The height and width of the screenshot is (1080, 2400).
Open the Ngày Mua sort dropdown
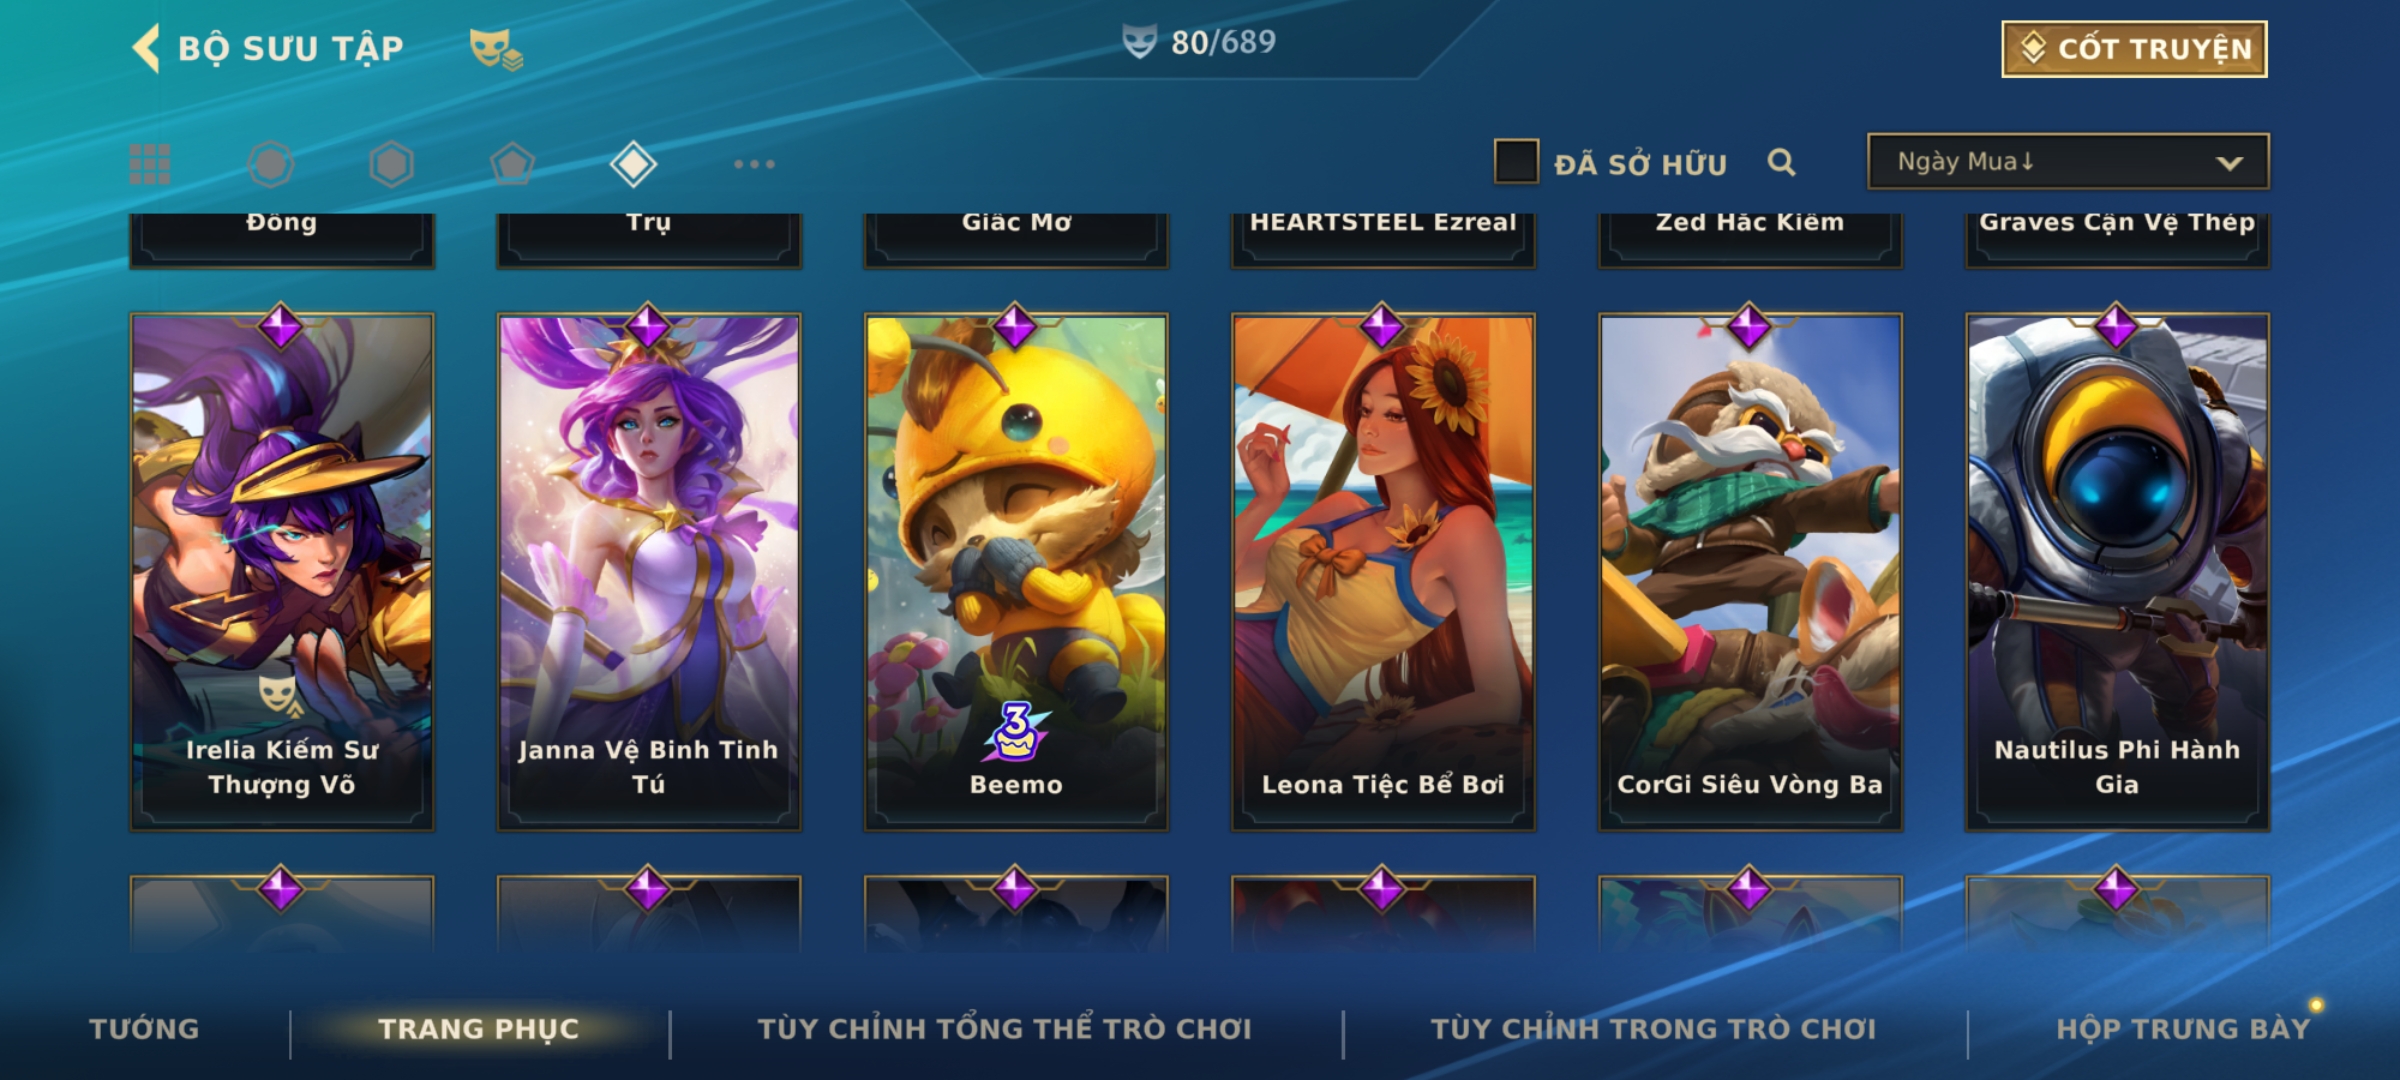tap(2068, 161)
